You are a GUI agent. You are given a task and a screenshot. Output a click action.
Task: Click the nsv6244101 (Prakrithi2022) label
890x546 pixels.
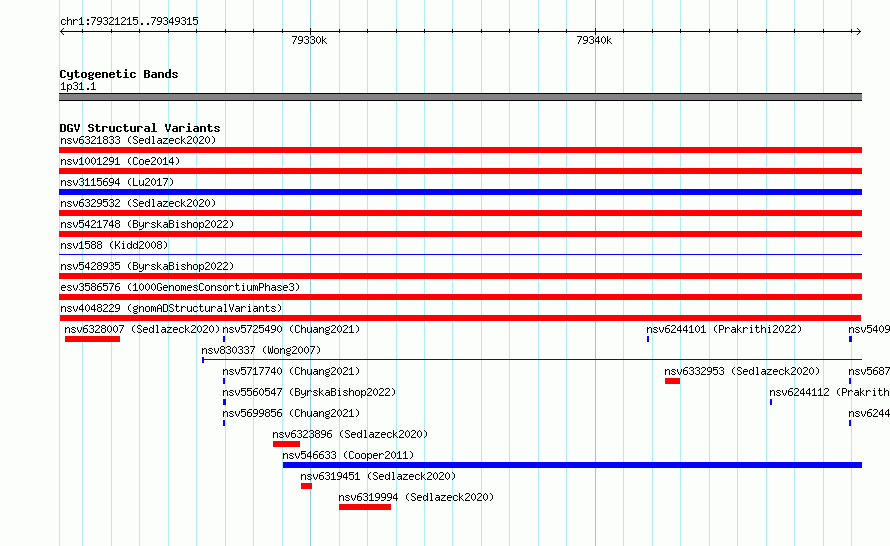click(x=724, y=329)
